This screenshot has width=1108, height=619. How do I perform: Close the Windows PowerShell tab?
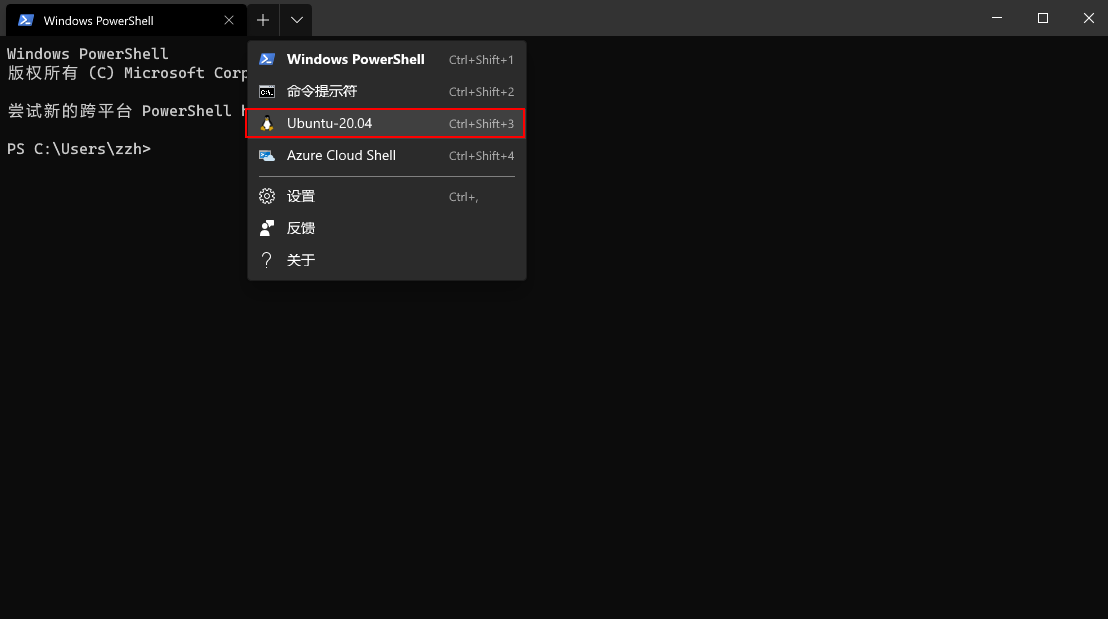click(228, 20)
